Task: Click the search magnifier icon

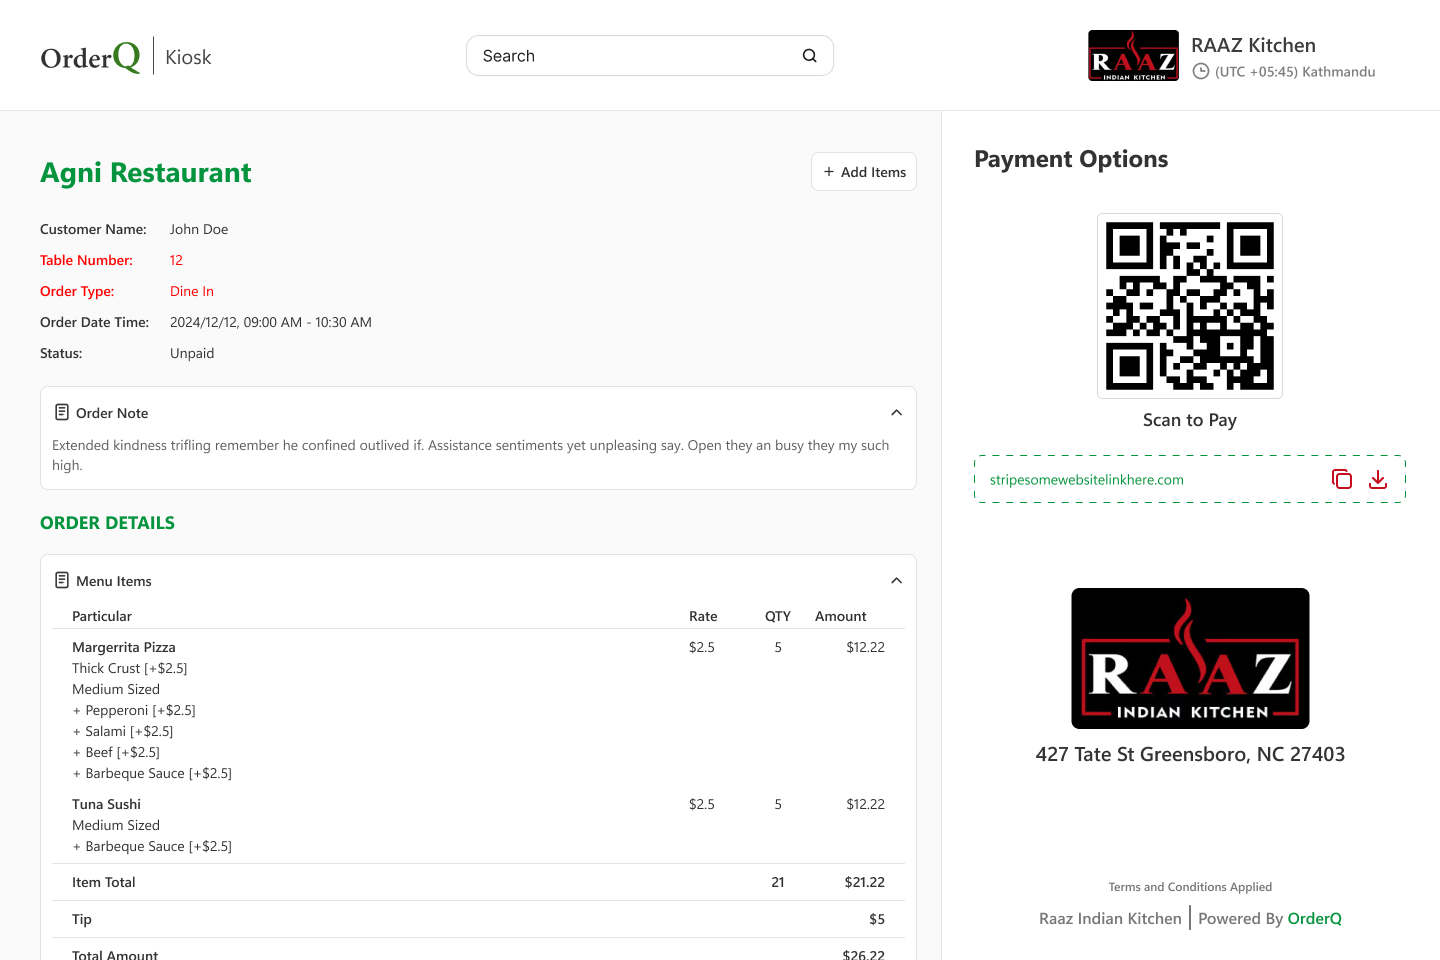Action: click(x=809, y=55)
